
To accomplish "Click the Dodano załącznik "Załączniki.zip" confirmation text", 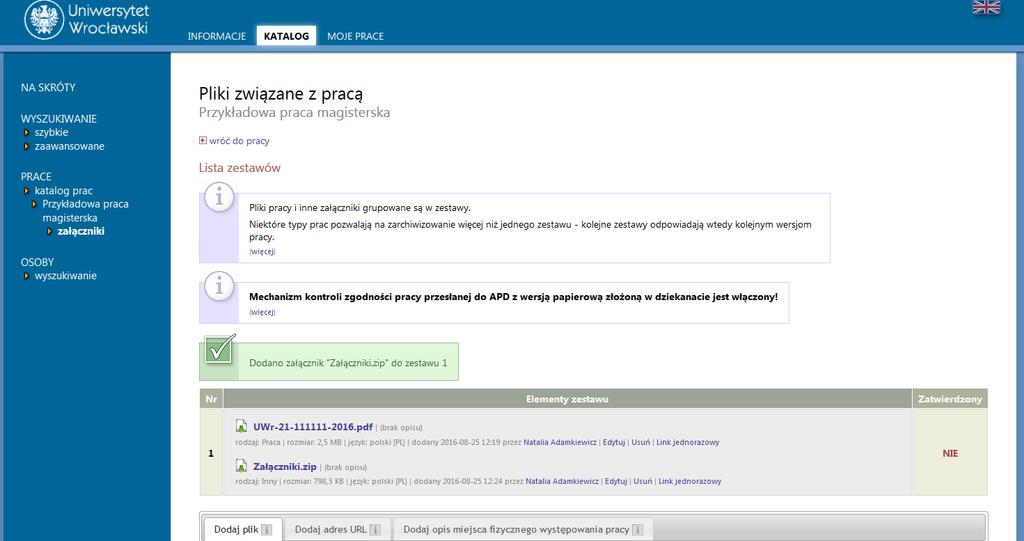I will tap(348, 363).
